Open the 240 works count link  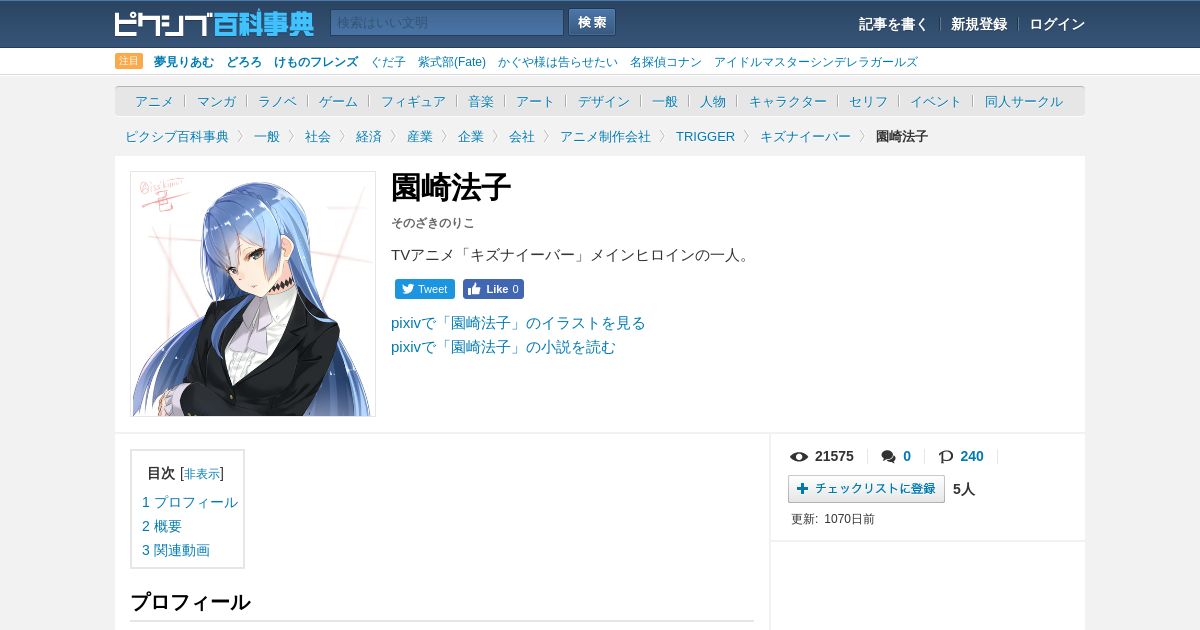pyautogui.click(x=972, y=456)
